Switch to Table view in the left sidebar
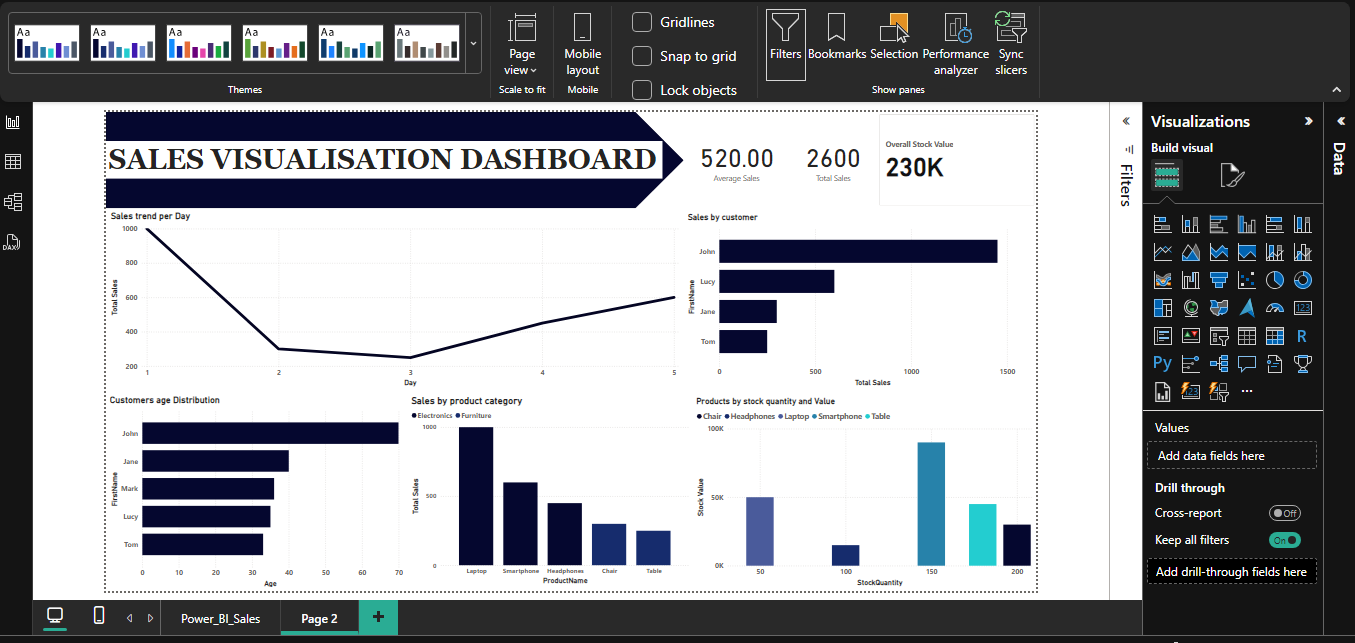This screenshot has height=643, width=1355. 14,162
